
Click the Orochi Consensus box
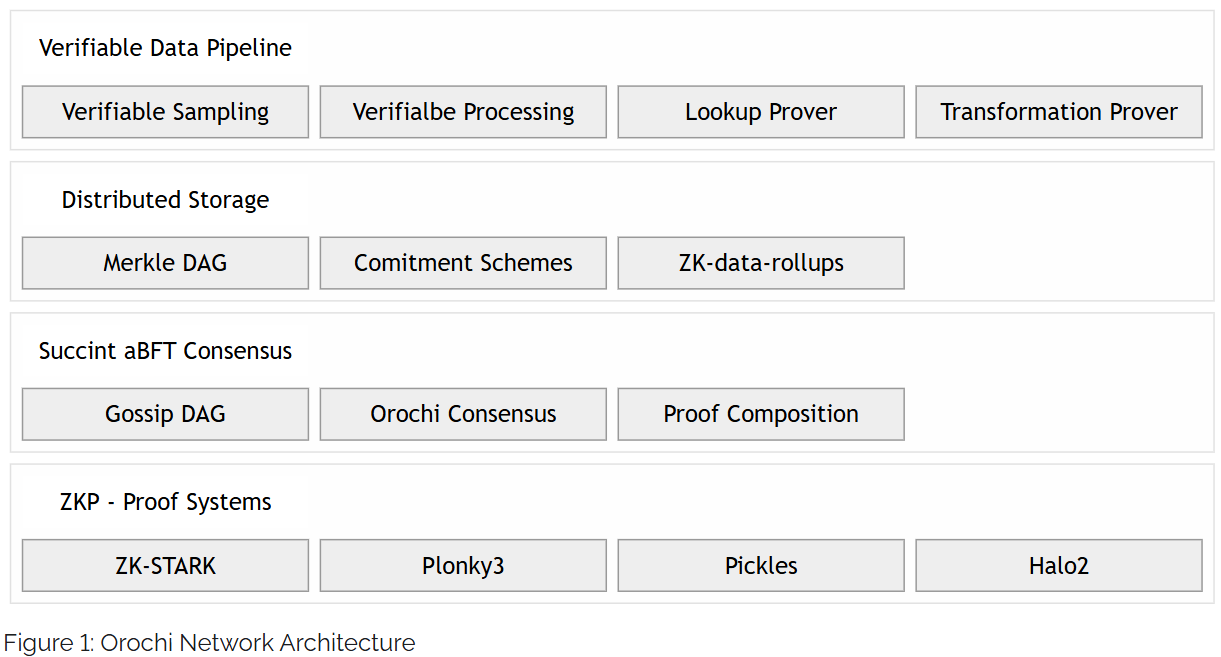pos(463,414)
